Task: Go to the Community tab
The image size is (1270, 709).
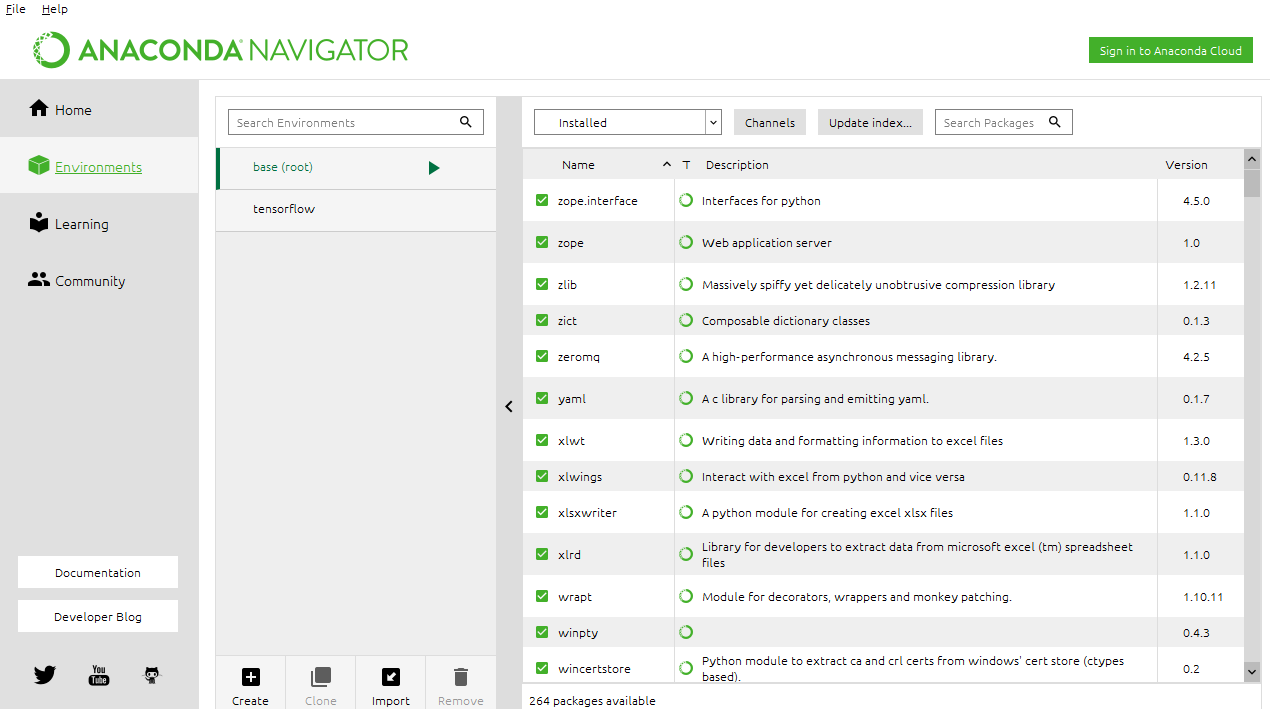Action: click(99, 280)
